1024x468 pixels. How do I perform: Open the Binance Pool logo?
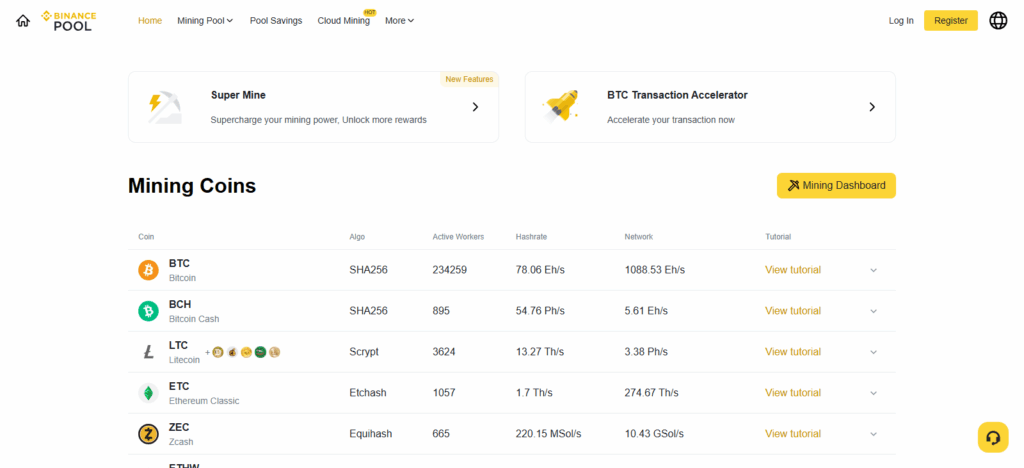pyautogui.click(x=69, y=21)
